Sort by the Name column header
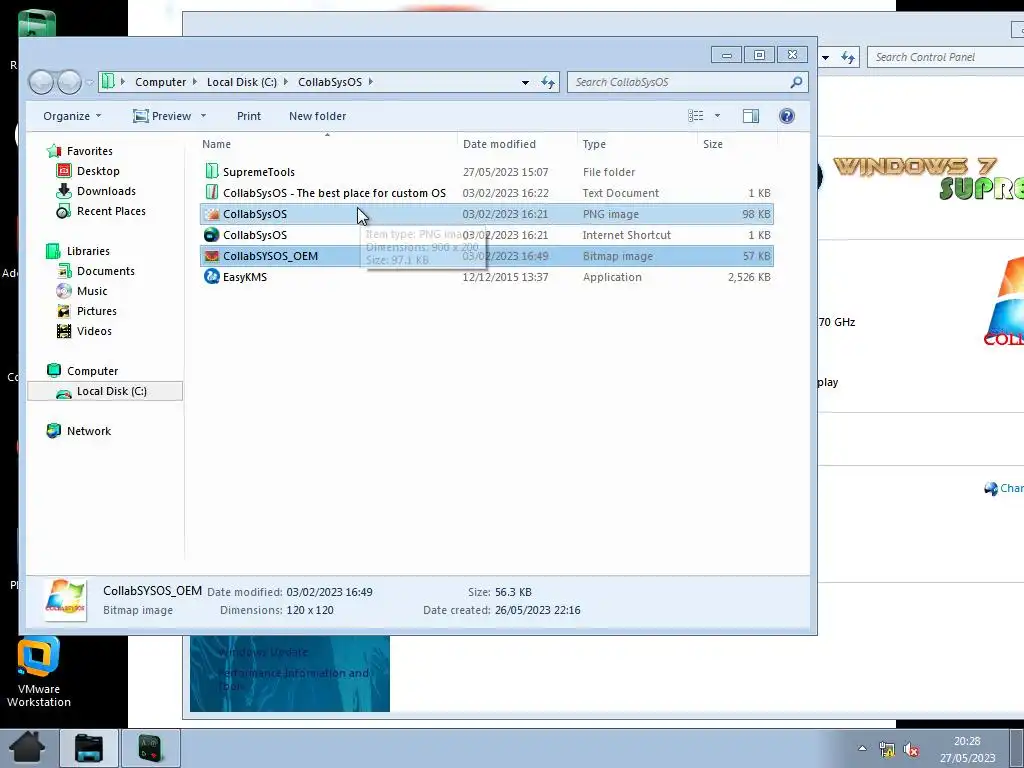The height and width of the screenshot is (768, 1024). 327,144
